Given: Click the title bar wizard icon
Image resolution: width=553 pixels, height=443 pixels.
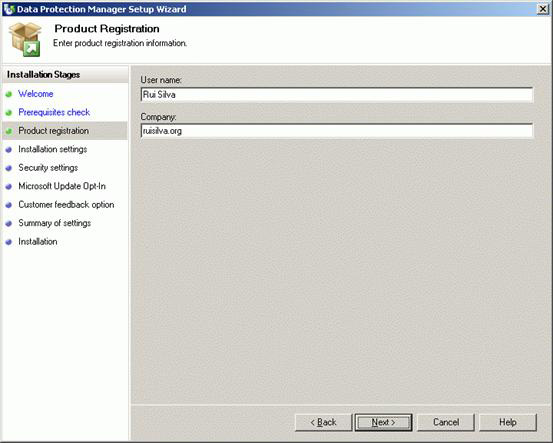Looking at the screenshot, I should (x=9, y=9).
